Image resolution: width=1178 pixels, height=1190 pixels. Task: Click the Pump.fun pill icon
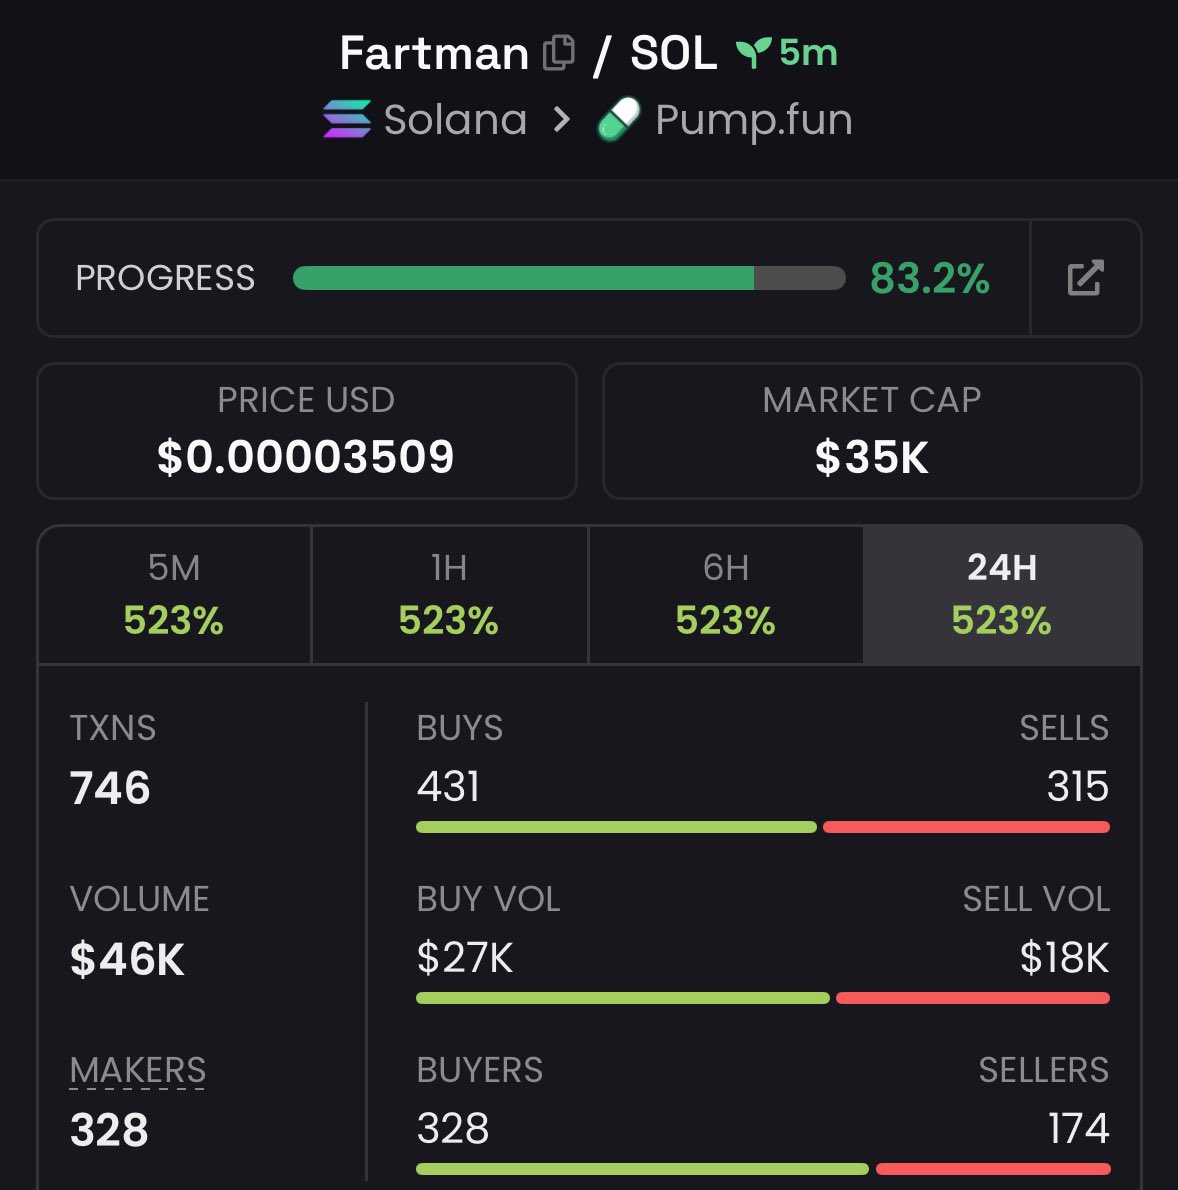pyautogui.click(x=619, y=120)
